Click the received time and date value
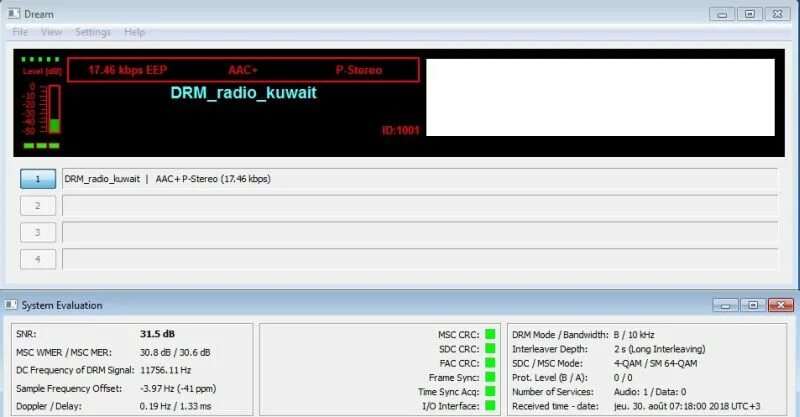800x417 pixels. click(x=687, y=406)
